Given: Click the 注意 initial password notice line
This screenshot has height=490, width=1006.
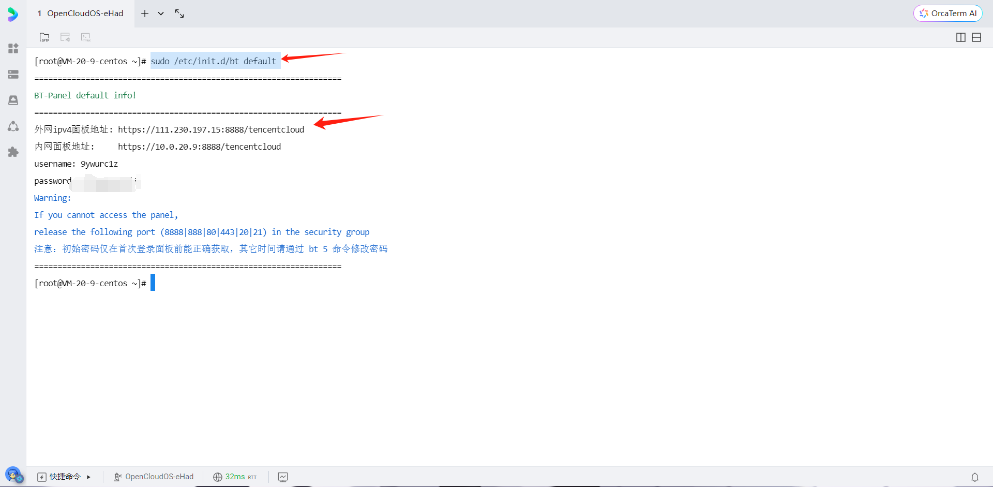Looking at the screenshot, I should (210, 249).
